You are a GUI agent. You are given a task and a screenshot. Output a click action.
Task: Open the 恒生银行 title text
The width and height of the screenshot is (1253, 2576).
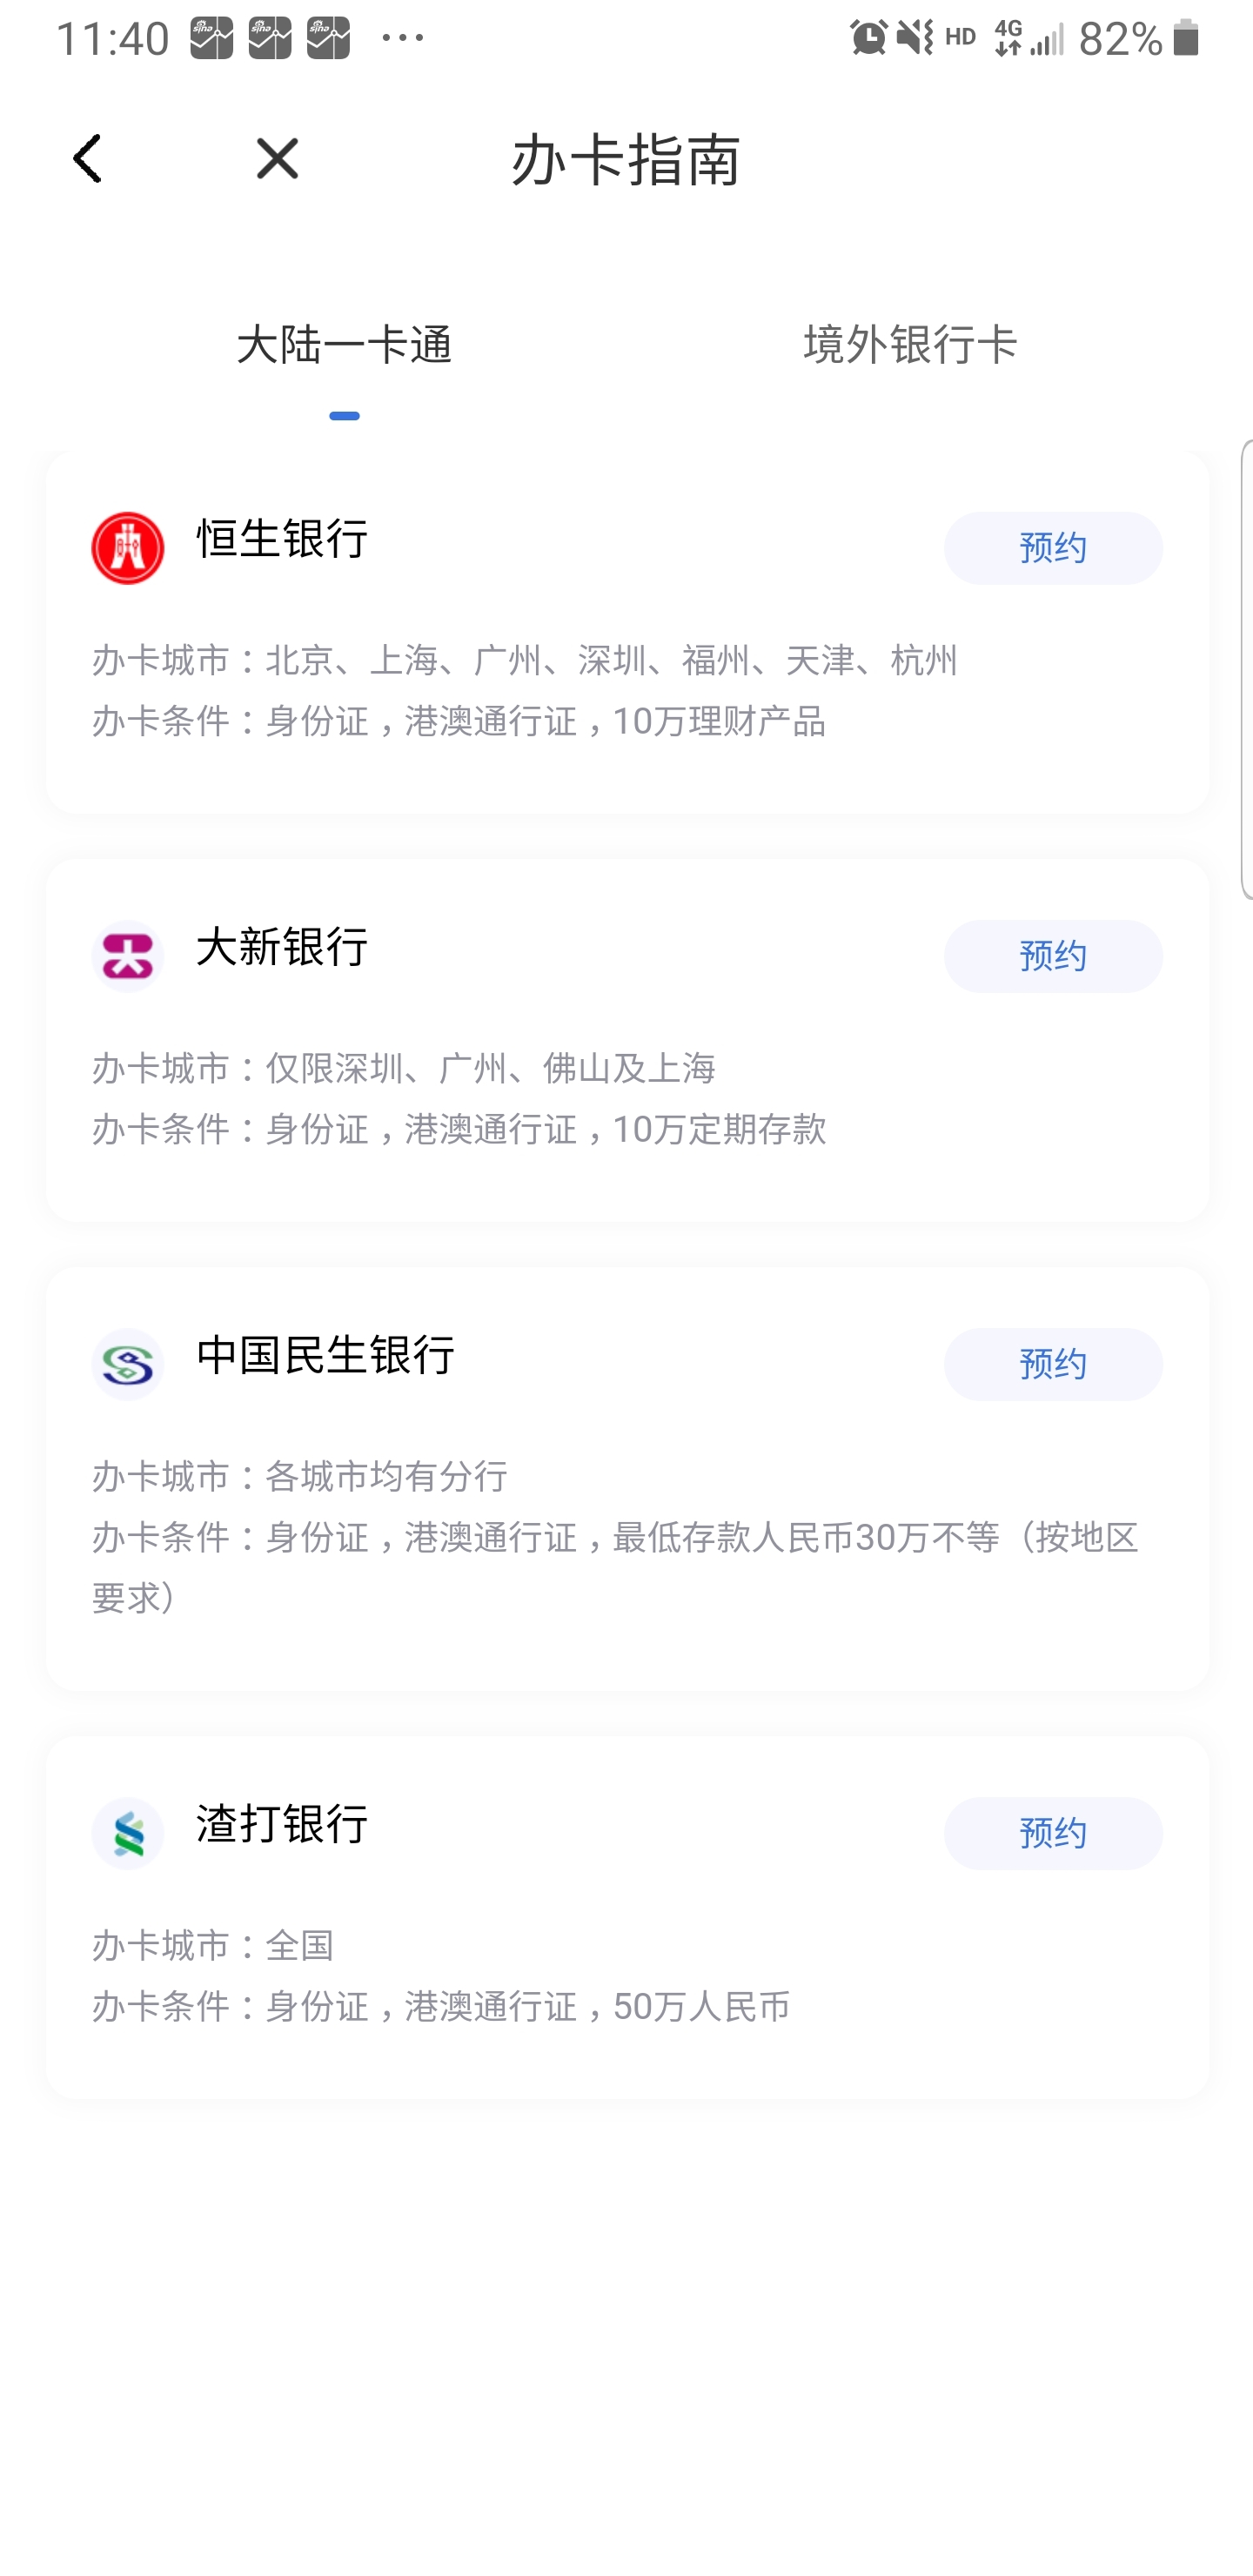point(282,539)
